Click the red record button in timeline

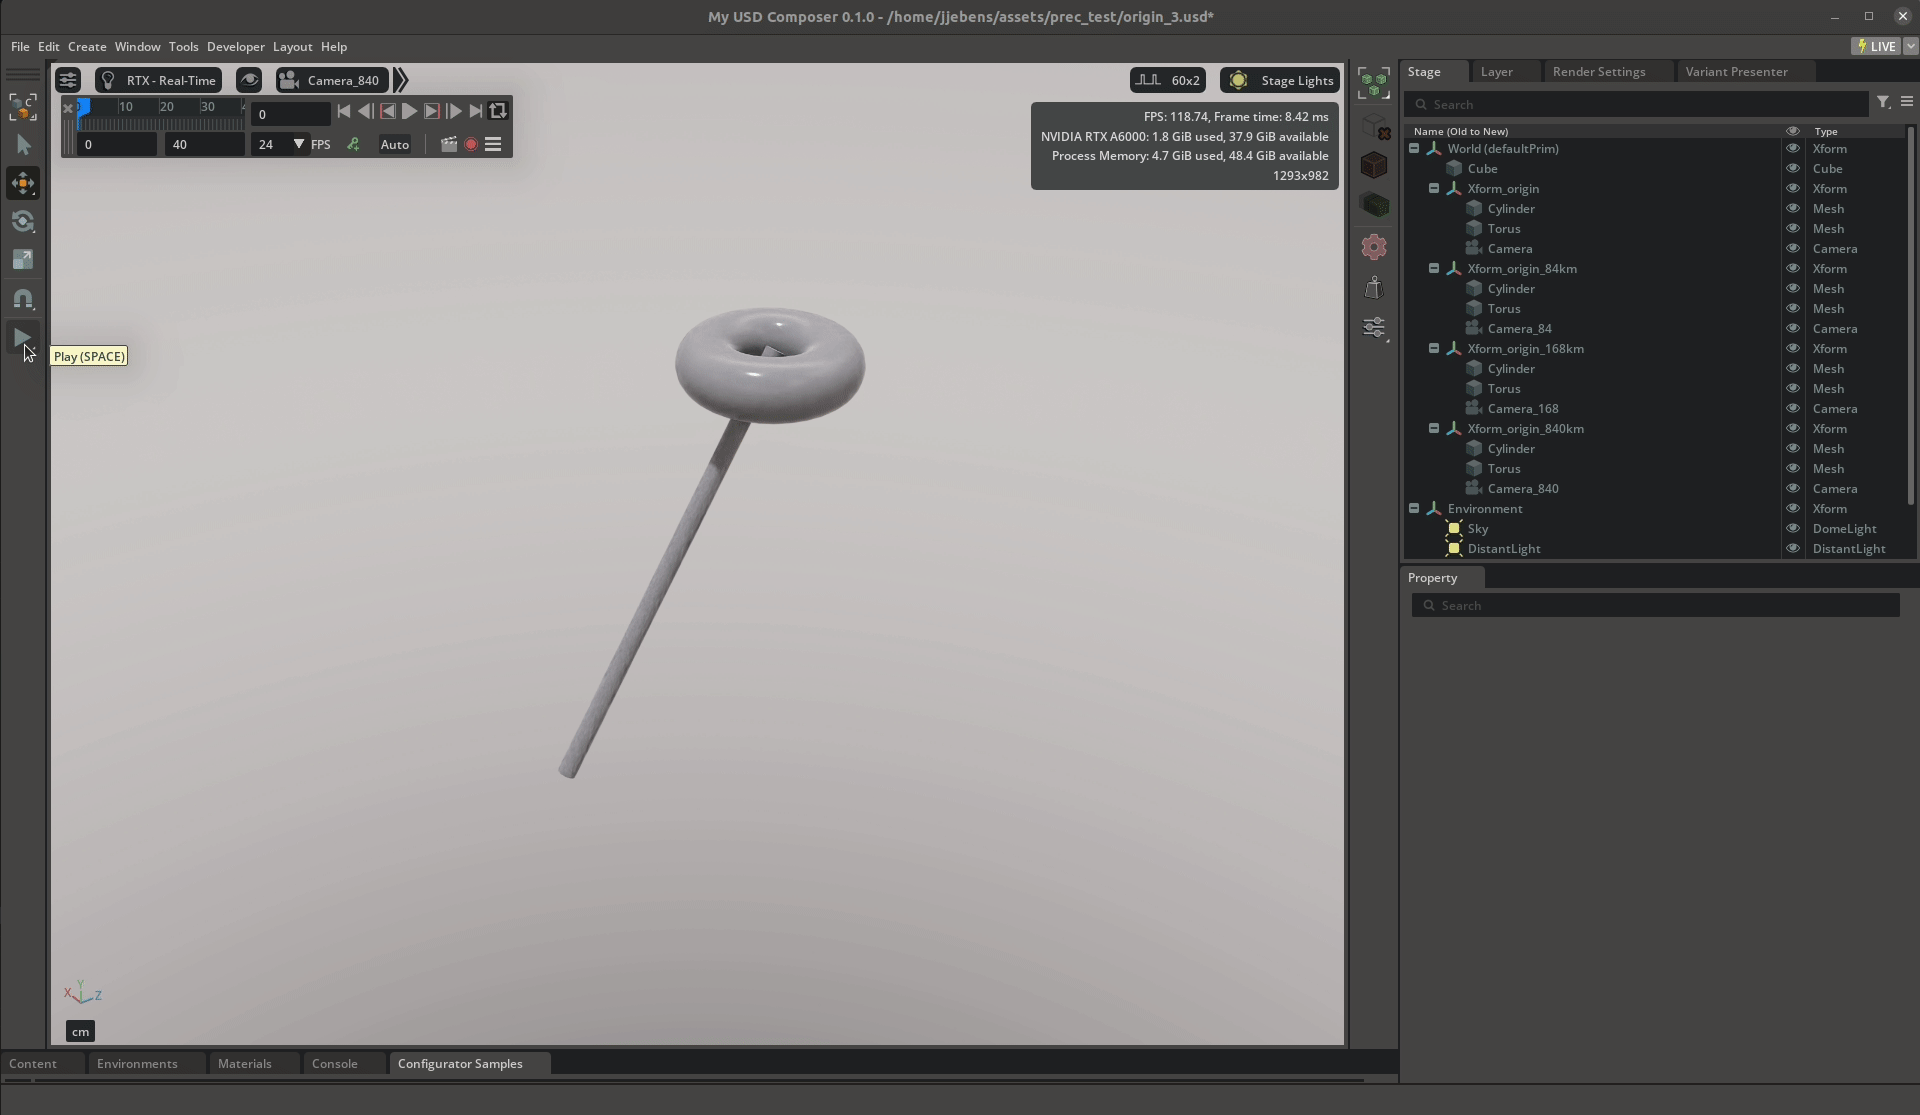471,144
